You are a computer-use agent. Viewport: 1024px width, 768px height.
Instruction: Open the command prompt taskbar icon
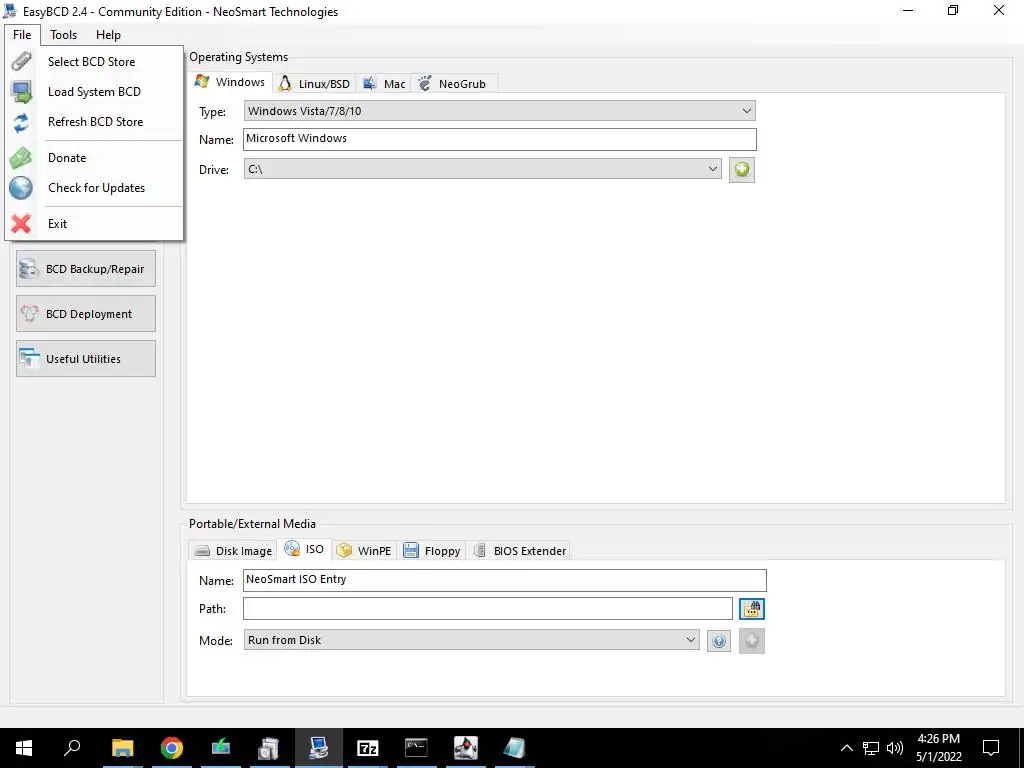416,748
